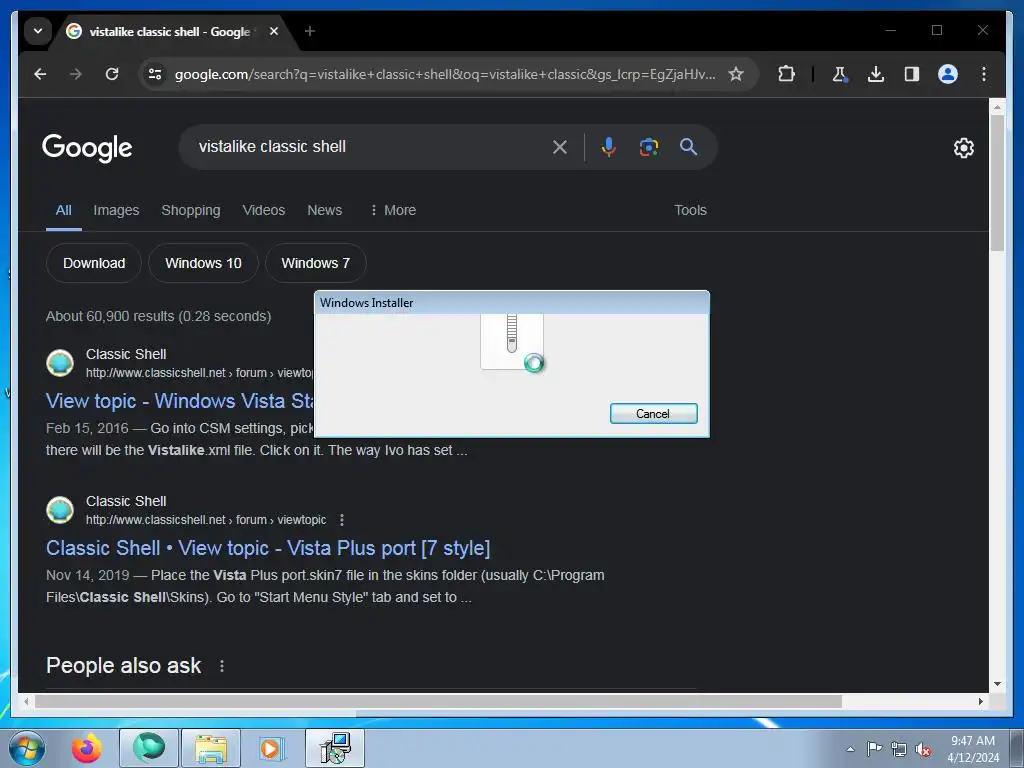This screenshot has height=768, width=1024.
Task: Toggle the Chrome side panel
Action: coord(912,74)
